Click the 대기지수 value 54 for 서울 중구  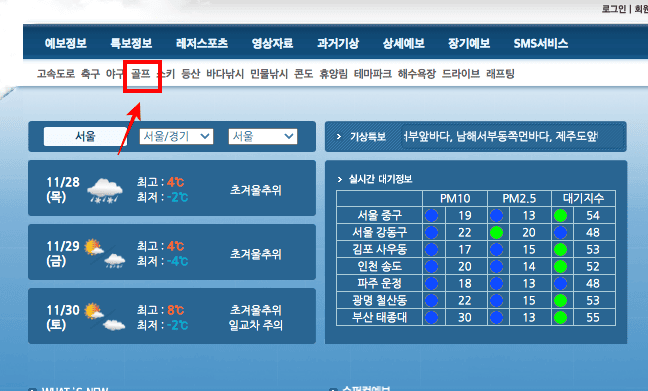[593, 215]
